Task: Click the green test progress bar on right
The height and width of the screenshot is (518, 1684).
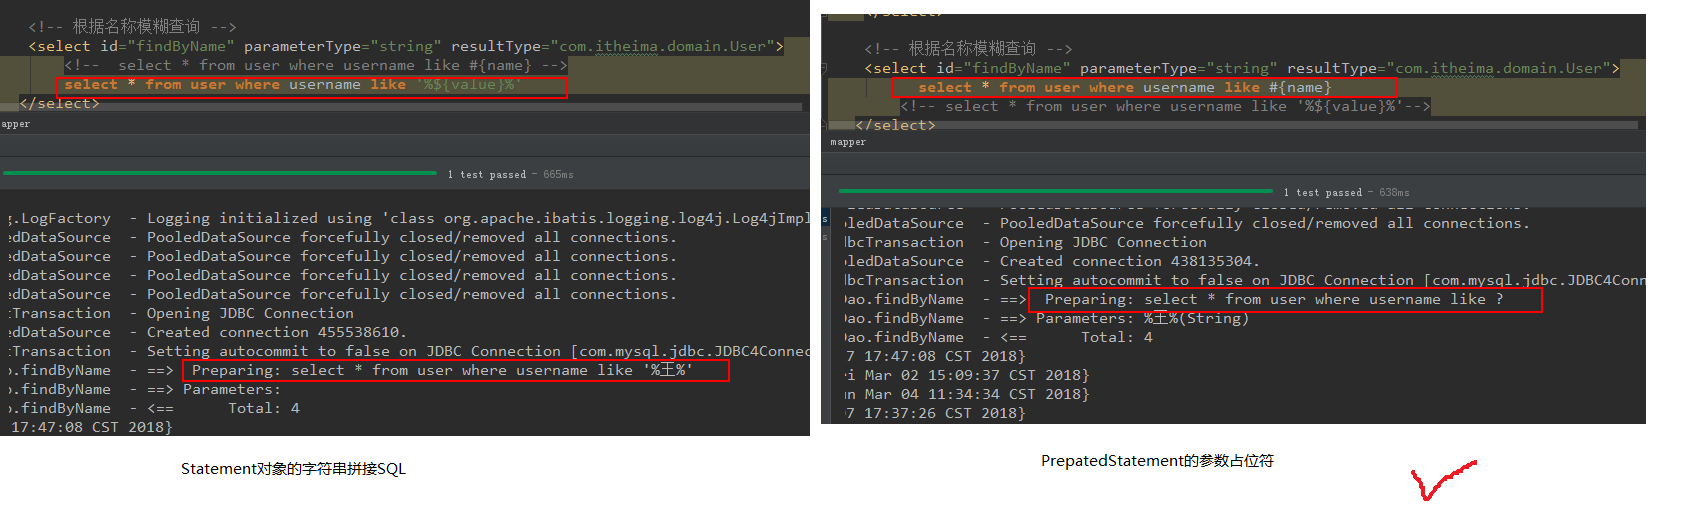Action: (1057, 191)
